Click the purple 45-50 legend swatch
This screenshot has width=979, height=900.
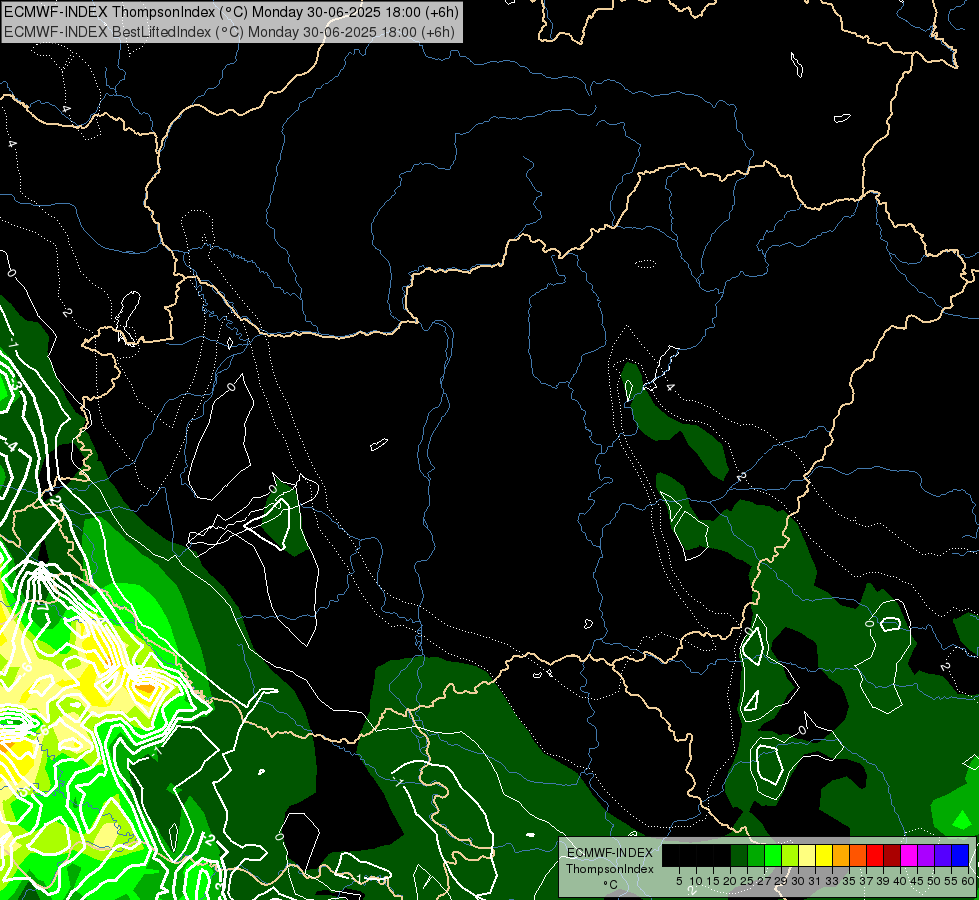927,855
